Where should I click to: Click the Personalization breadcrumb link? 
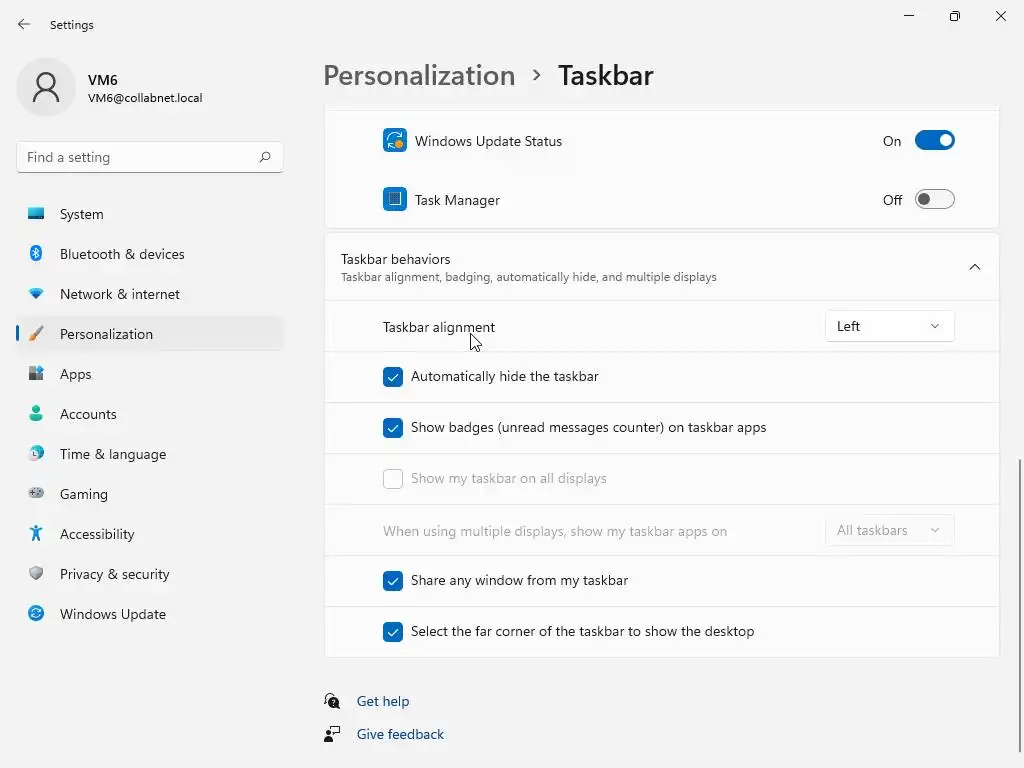pyautogui.click(x=419, y=76)
